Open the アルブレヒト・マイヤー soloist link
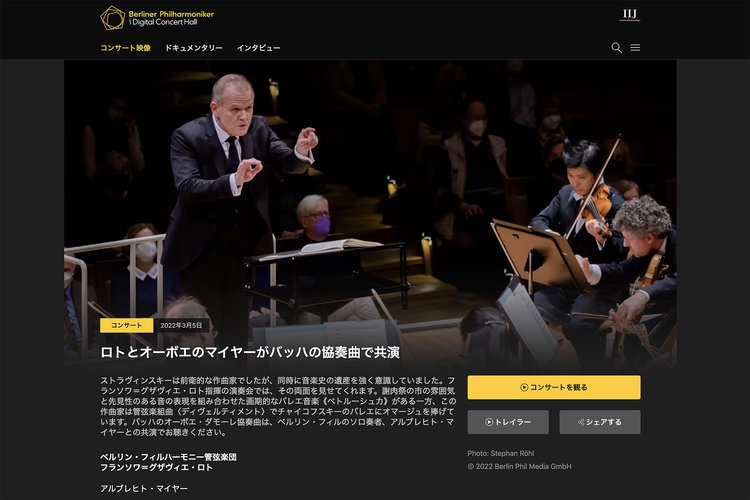750x500 pixels. 144,489
